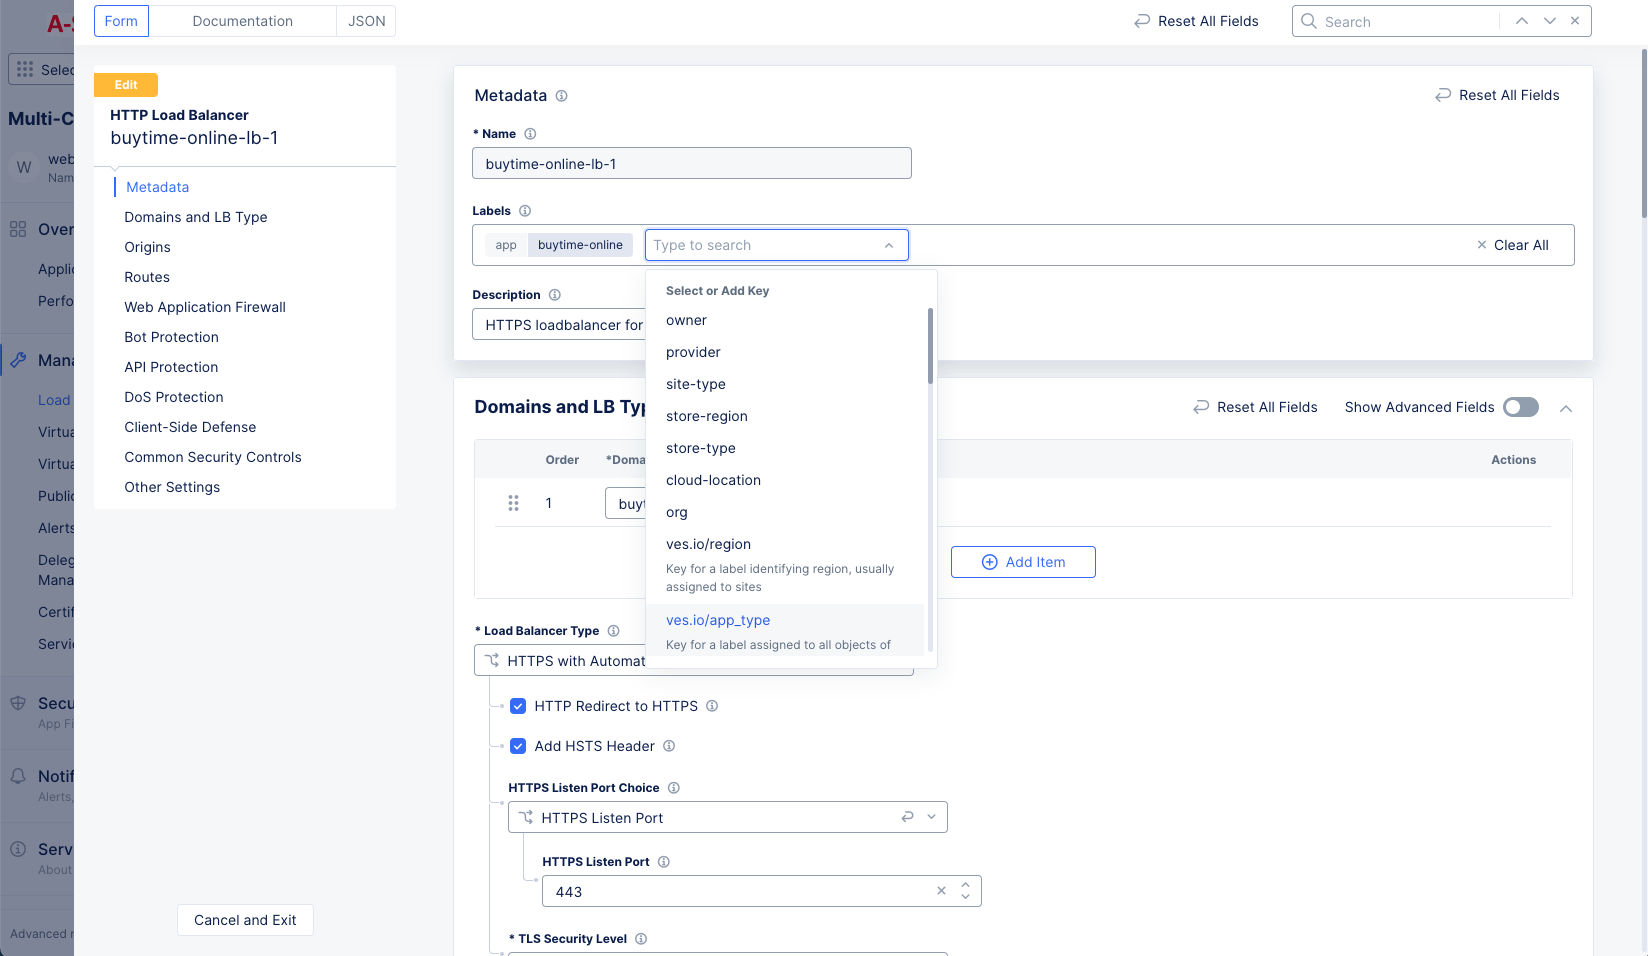Open Notifications via the bell icon
The width and height of the screenshot is (1648, 956).
17,776
